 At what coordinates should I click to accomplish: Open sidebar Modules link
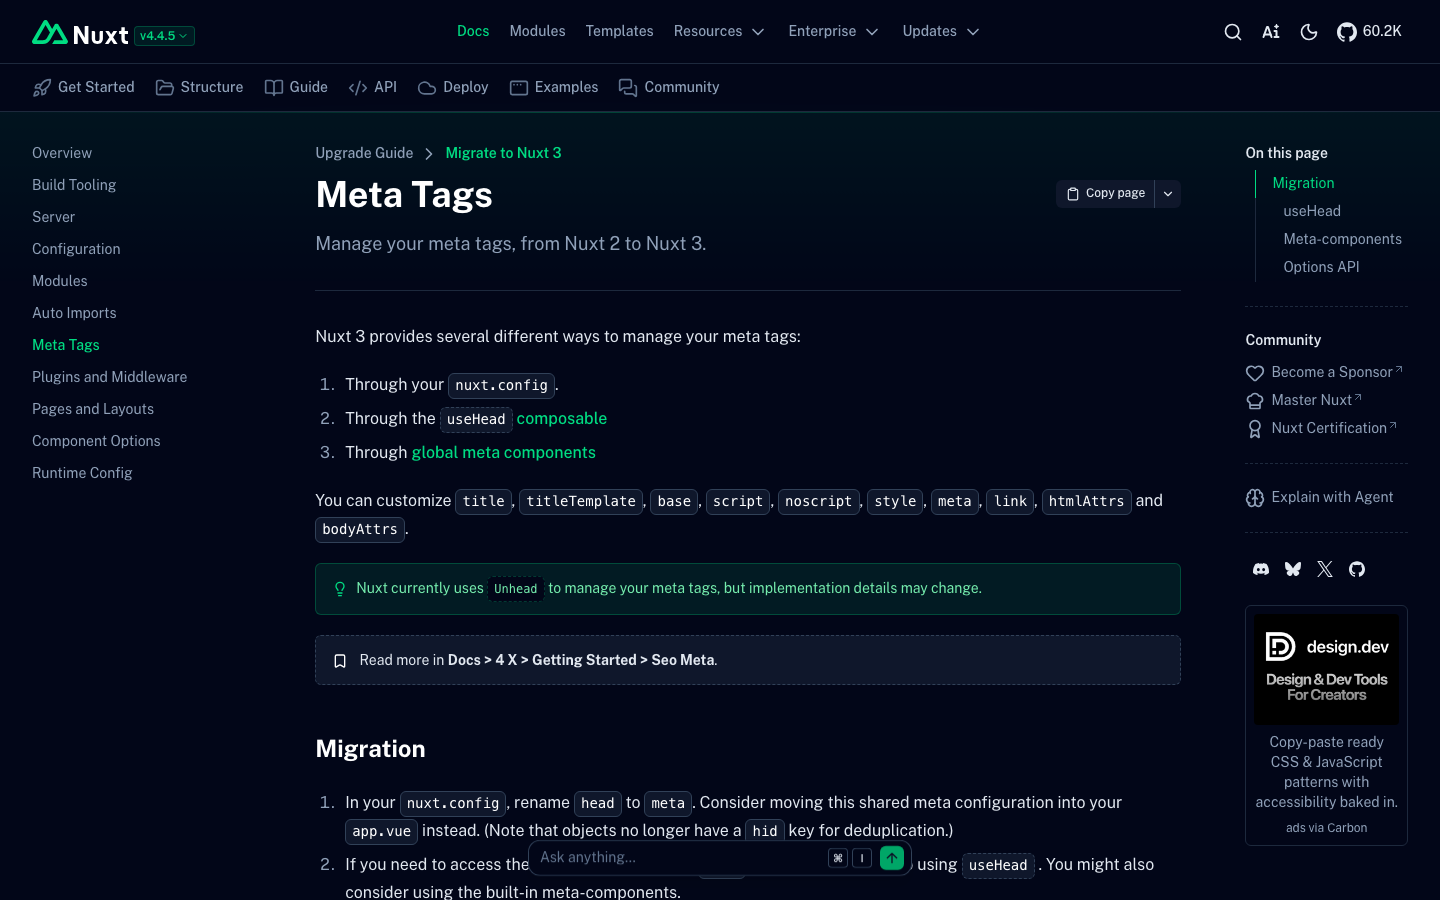60,281
